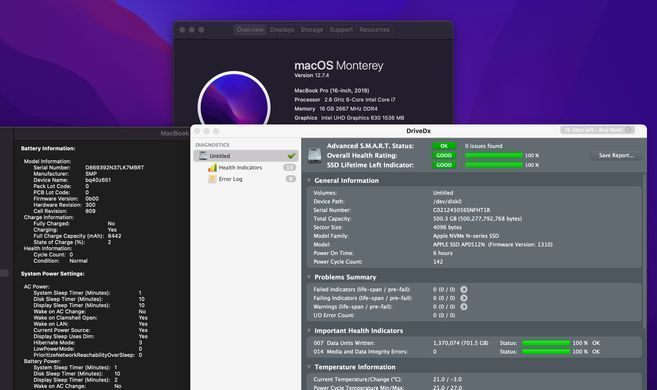Click battery serial number D869392N37LK7MBRT
This screenshot has width=657, height=390.
click(x=114, y=168)
